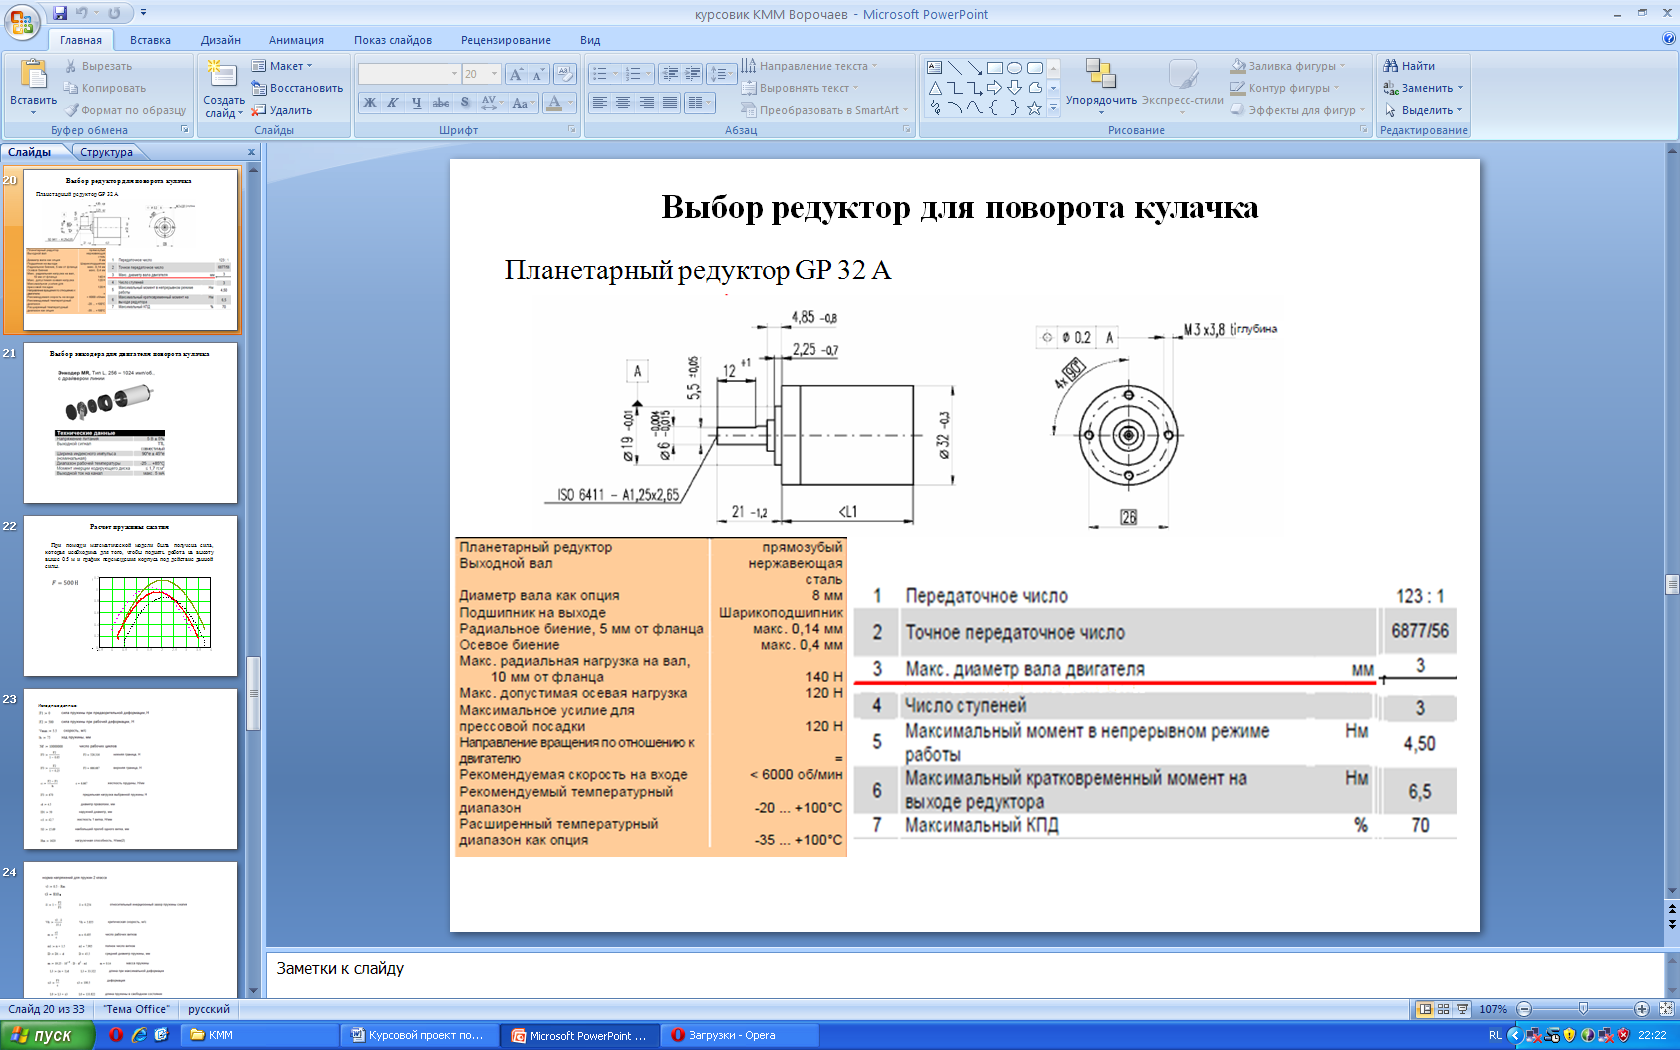Viewport: 1680px width, 1050px height.
Task: Align text right in paragraph group
Action: [x=646, y=103]
